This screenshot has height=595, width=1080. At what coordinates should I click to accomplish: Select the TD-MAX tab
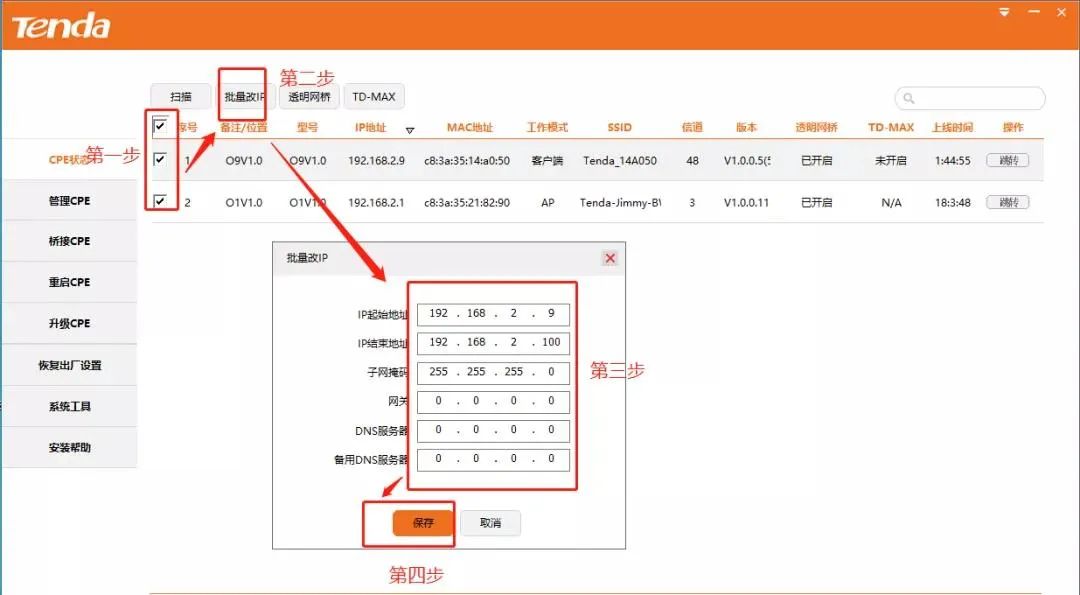[x=374, y=97]
